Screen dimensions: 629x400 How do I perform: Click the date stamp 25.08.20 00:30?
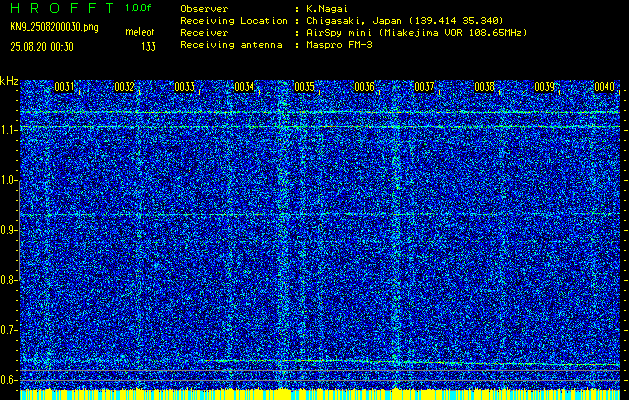pos(42,47)
